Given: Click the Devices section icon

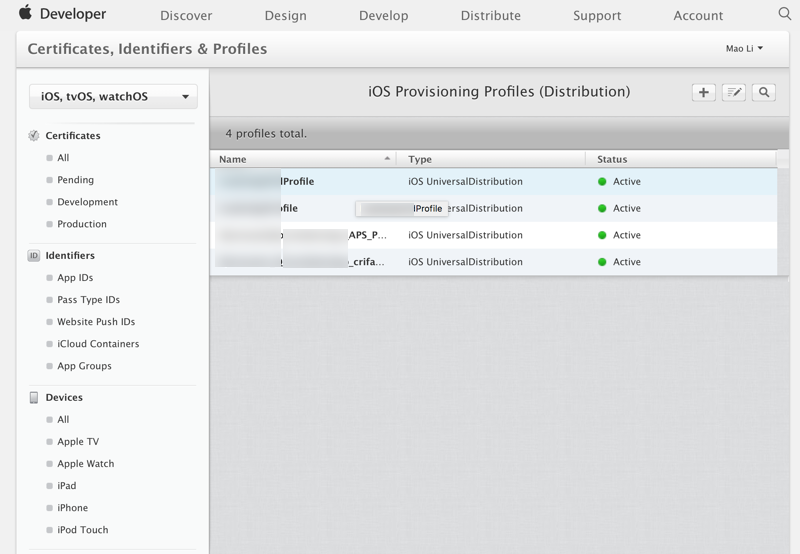Looking at the screenshot, I should pyautogui.click(x=34, y=398).
